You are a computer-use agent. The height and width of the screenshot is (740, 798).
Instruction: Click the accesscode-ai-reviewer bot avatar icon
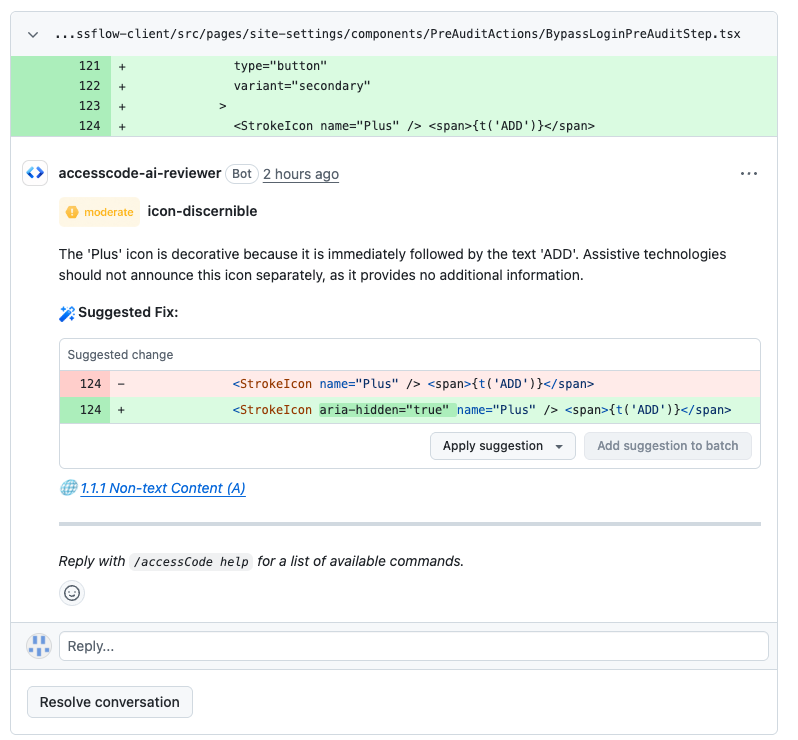click(35, 173)
